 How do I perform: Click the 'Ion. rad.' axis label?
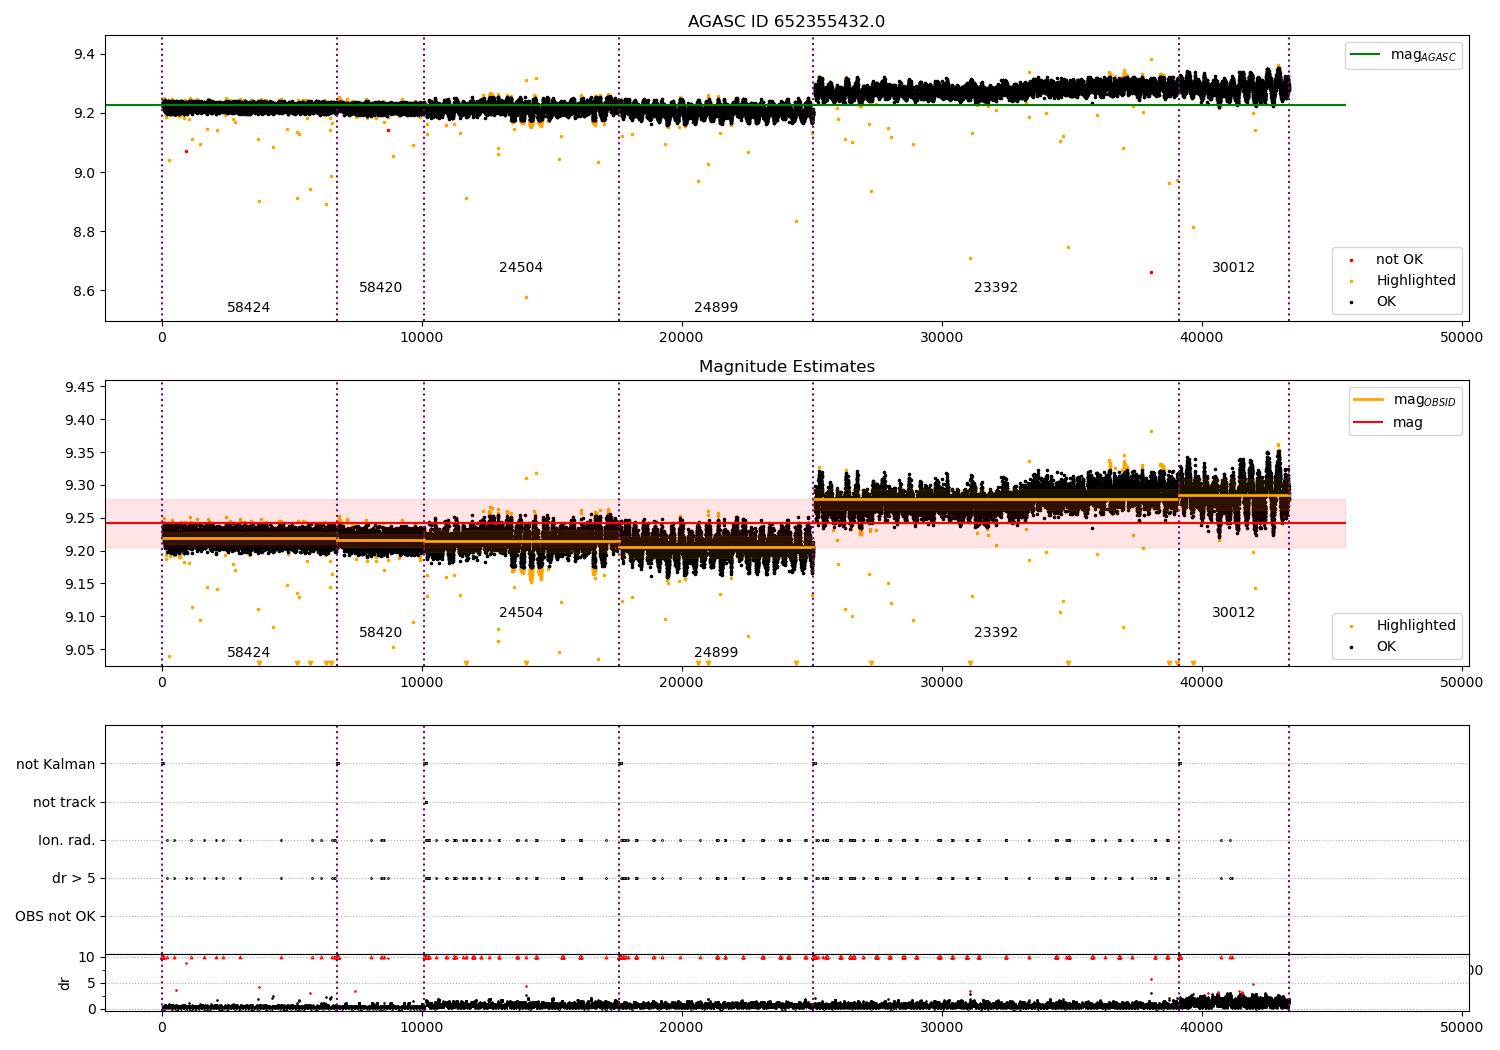[67, 840]
